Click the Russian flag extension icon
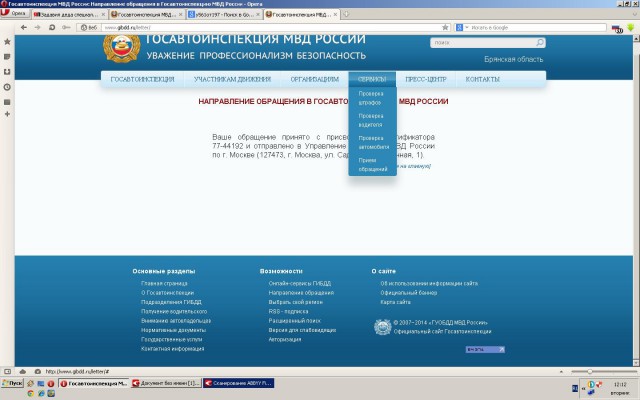The height and width of the screenshot is (400, 640). click(617, 28)
